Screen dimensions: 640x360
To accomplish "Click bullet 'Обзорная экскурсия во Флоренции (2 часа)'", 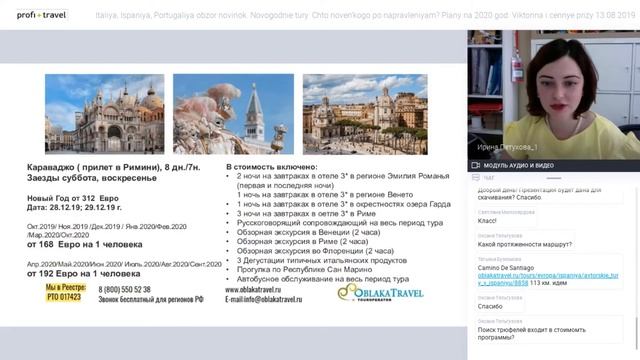I will tap(315, 251).
